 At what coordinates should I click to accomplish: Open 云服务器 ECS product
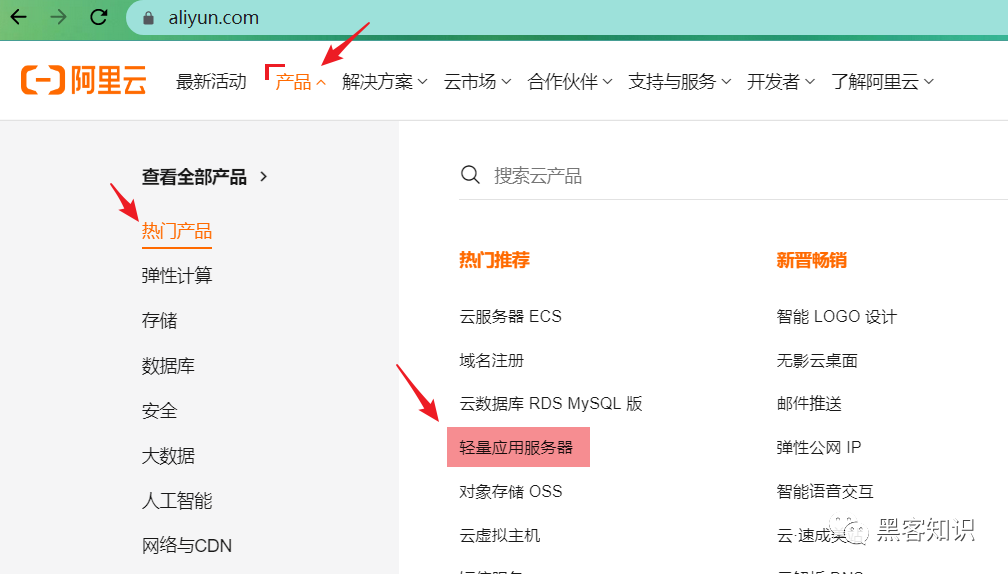[x=510, y=316]
